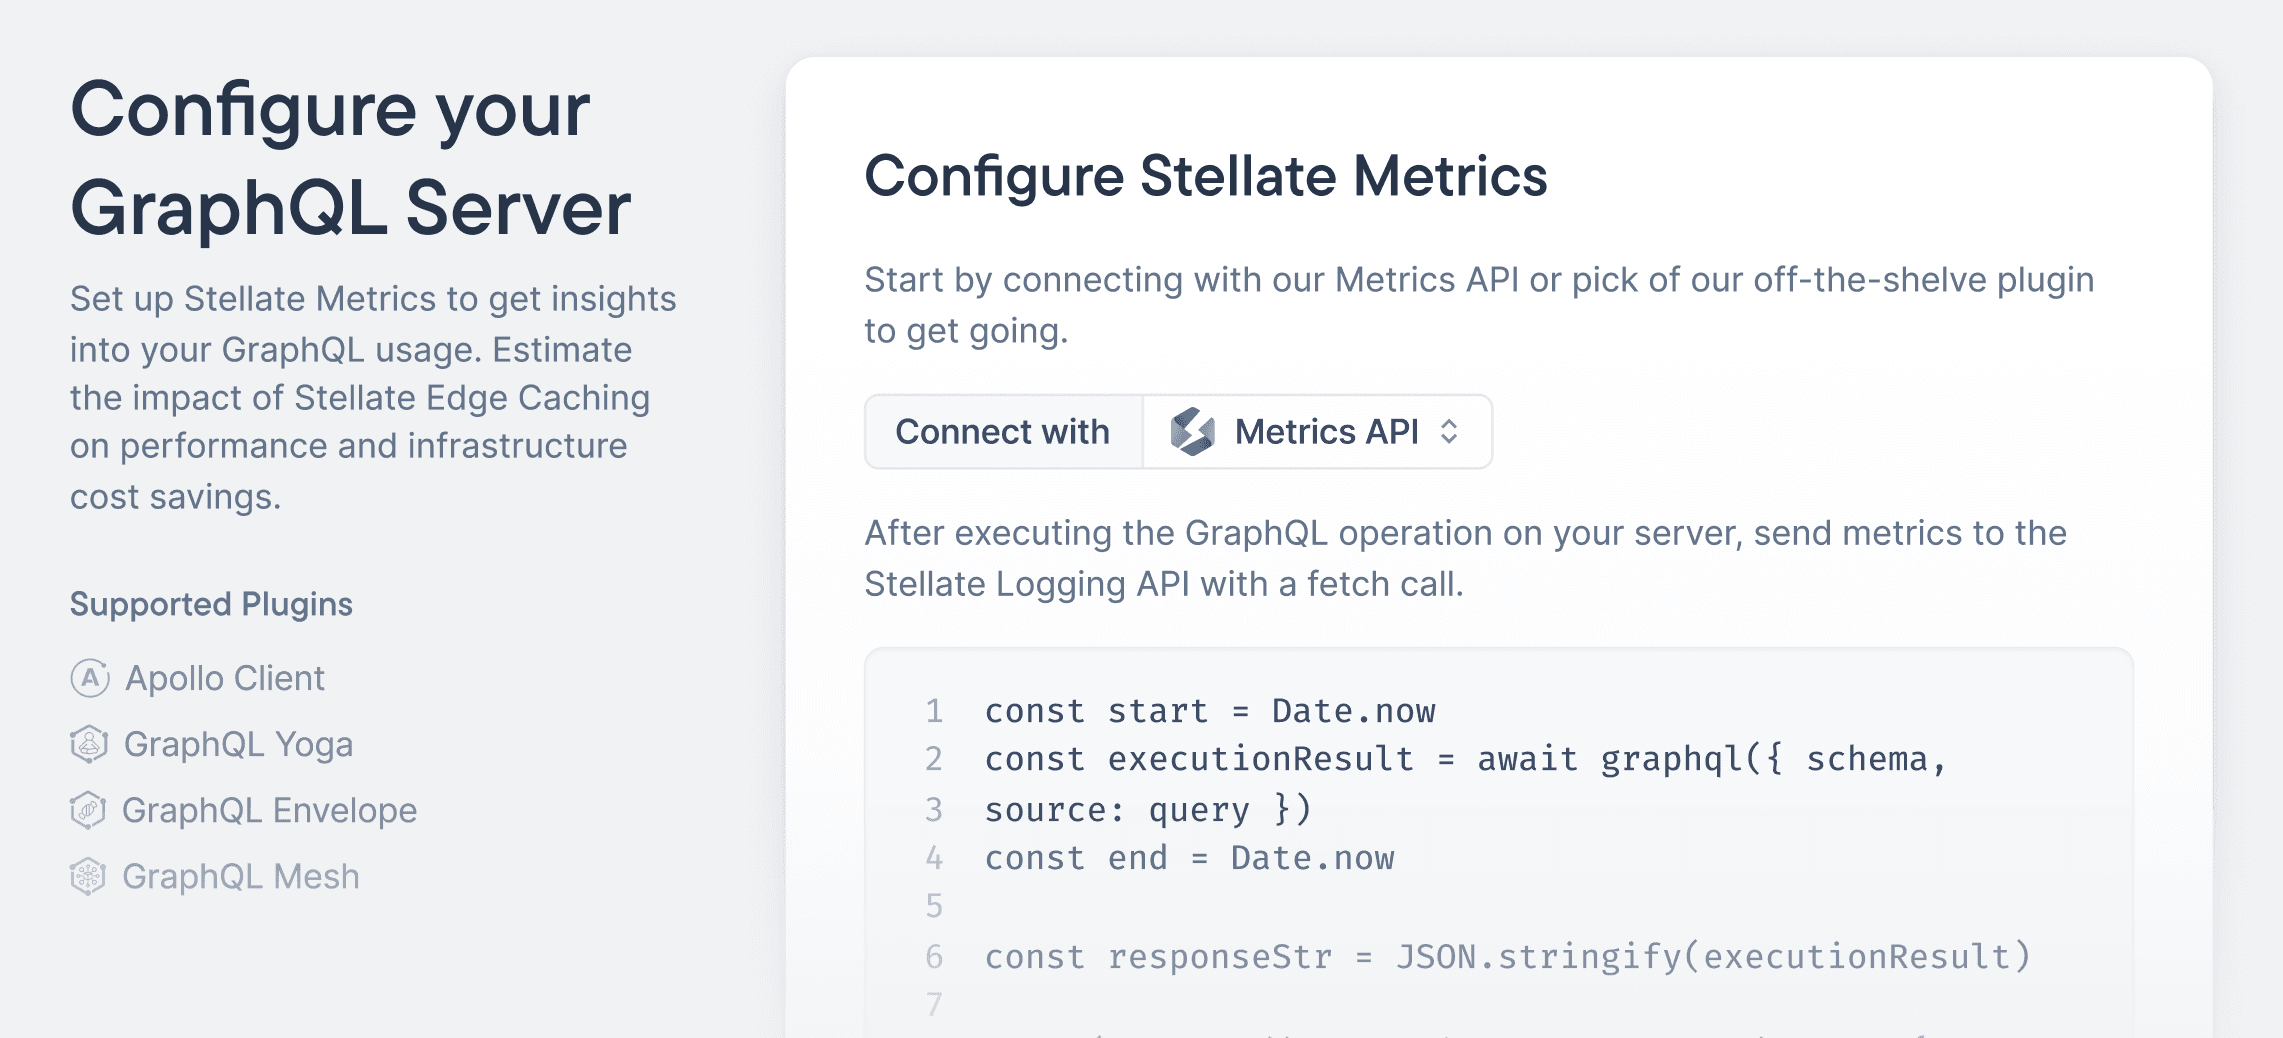This screenshot has height=1038, width=2283.
Task: Click the Stellate logo beside Metrics API
Action: (x=1192, y=432)
